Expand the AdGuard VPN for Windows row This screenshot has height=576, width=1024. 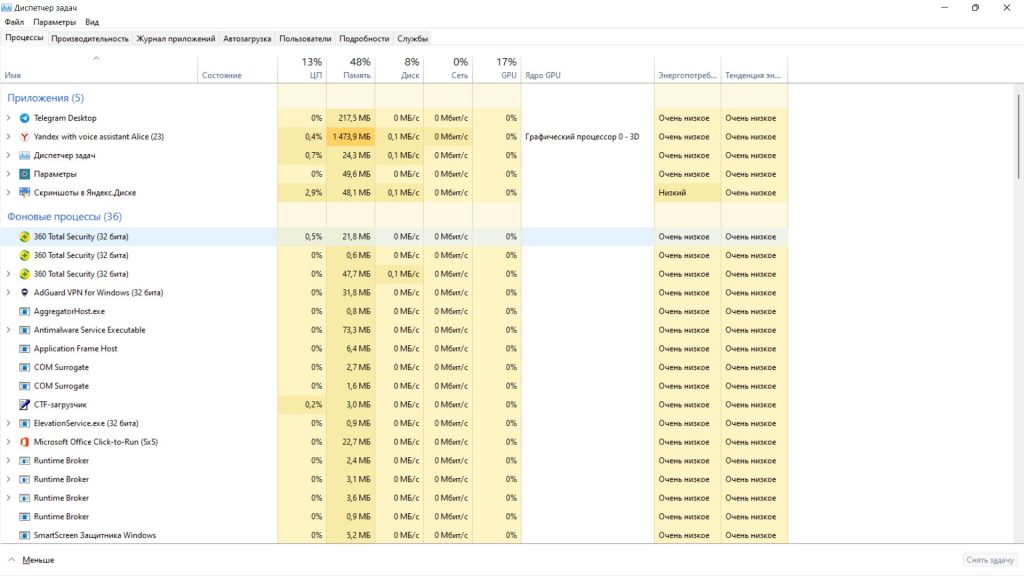click(x=8, y=293)
